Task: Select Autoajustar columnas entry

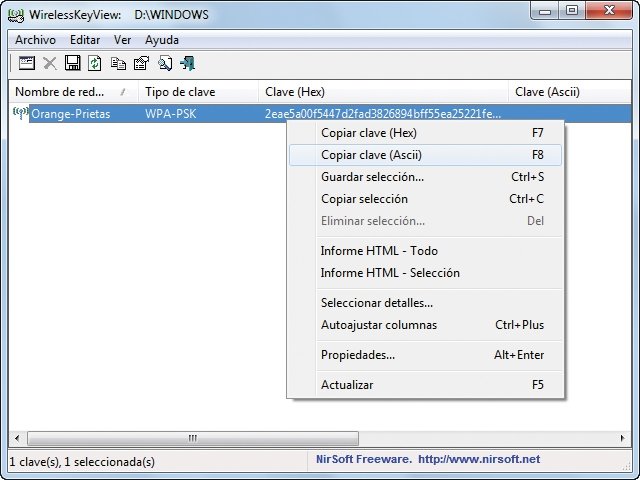Action: (425, 325)
